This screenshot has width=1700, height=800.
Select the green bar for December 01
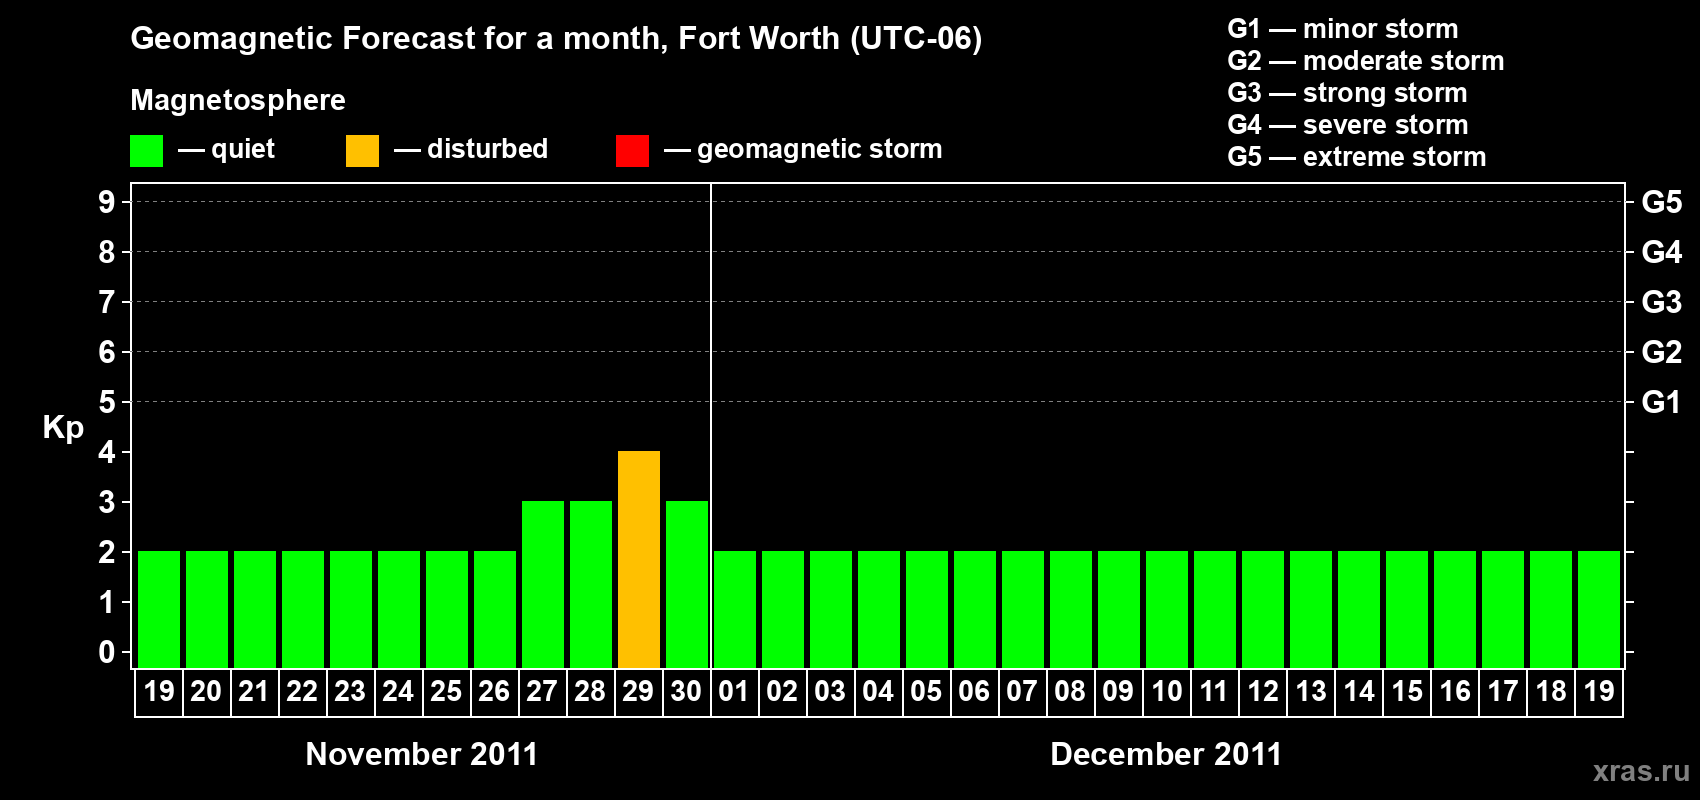point(735,609)
